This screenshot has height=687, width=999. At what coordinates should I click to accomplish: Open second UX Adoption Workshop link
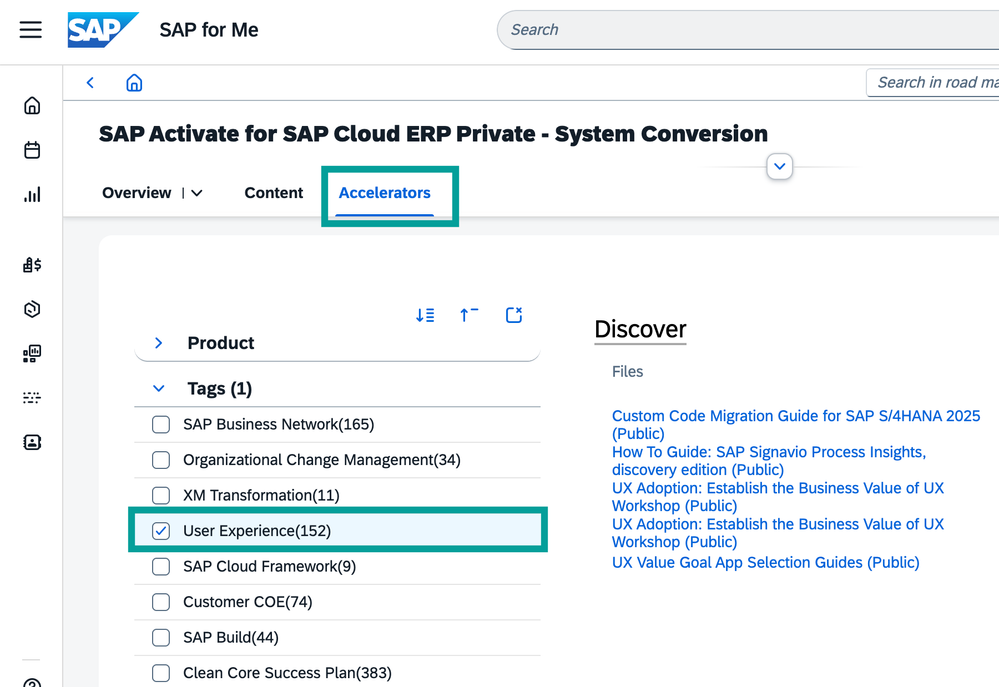pyautogui.click(x=778, y=533)
